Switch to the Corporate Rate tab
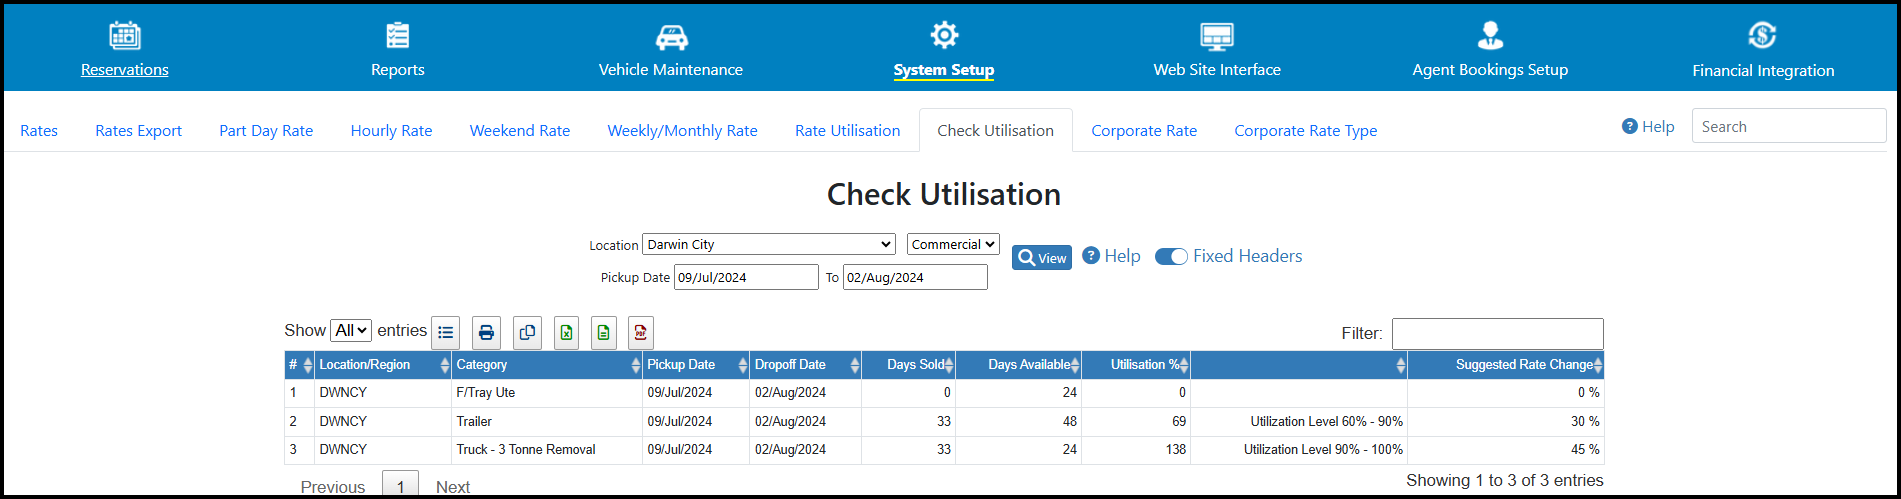 [x=1144, y=131]
